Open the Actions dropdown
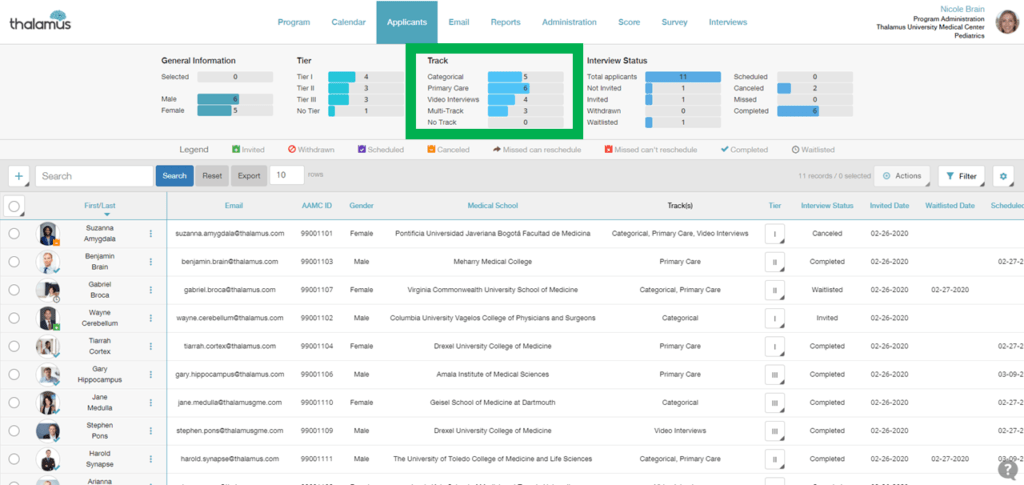The width and height of the screenshot is (1024, 485). 901,176
